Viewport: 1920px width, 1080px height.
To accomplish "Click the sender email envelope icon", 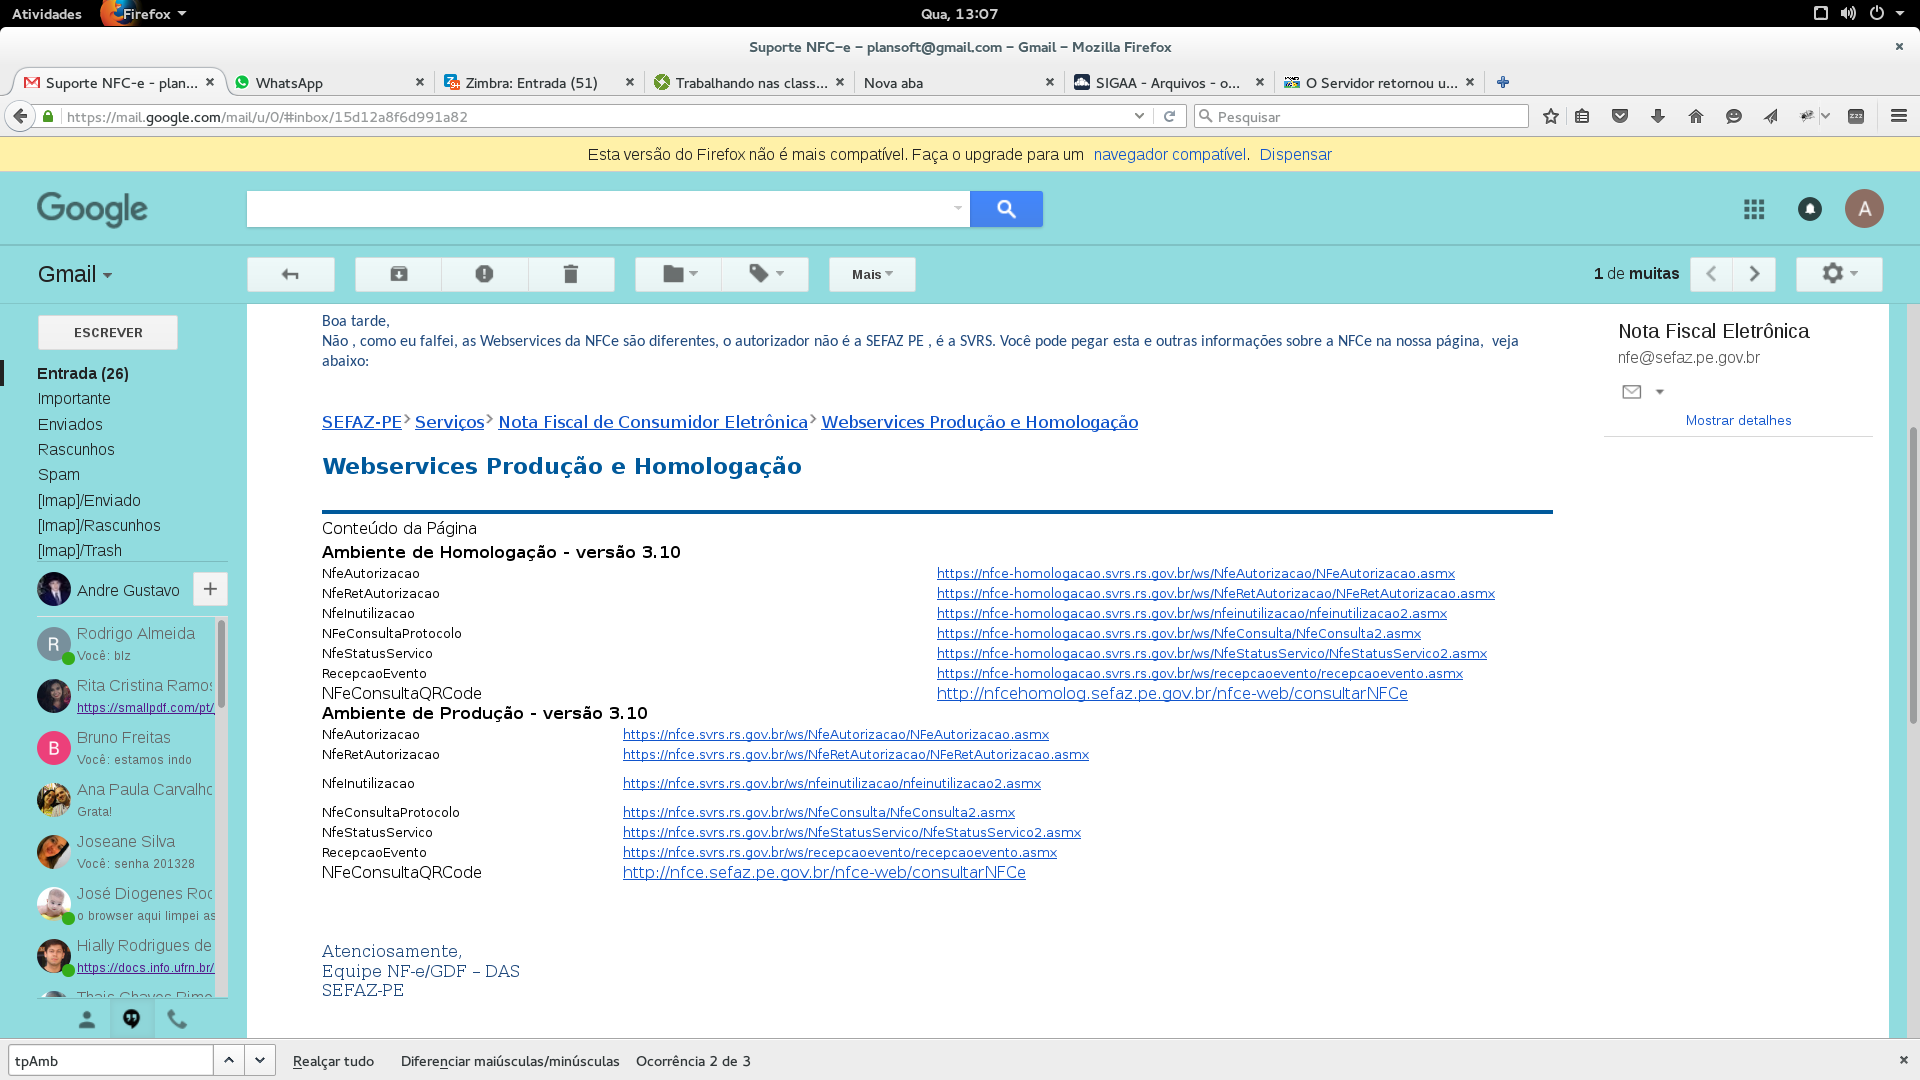I will 1631,392.
